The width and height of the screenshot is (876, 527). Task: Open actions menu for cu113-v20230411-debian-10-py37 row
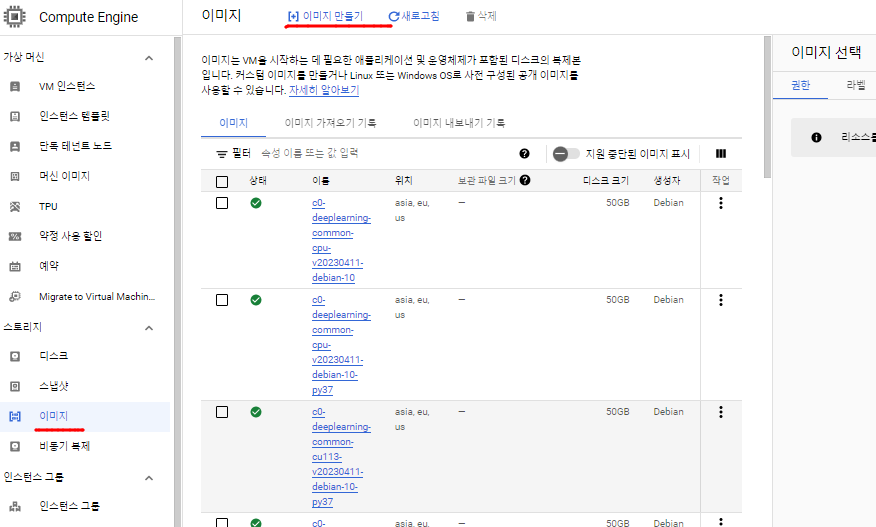721,412
